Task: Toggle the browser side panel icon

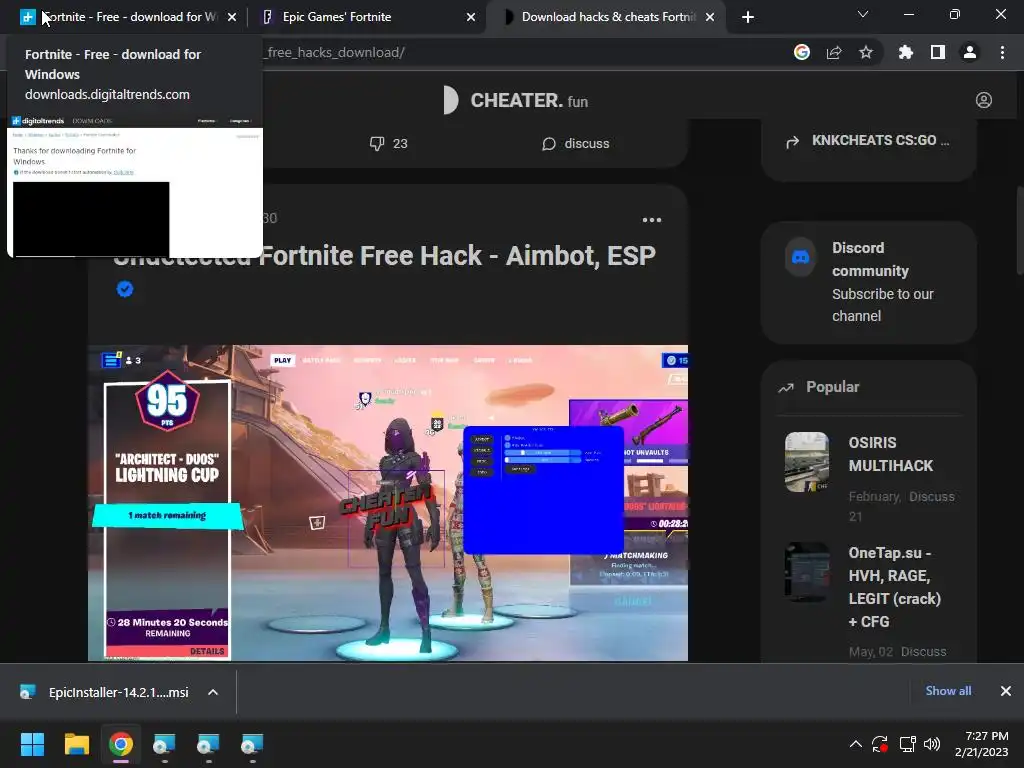Action: (938, 52)
